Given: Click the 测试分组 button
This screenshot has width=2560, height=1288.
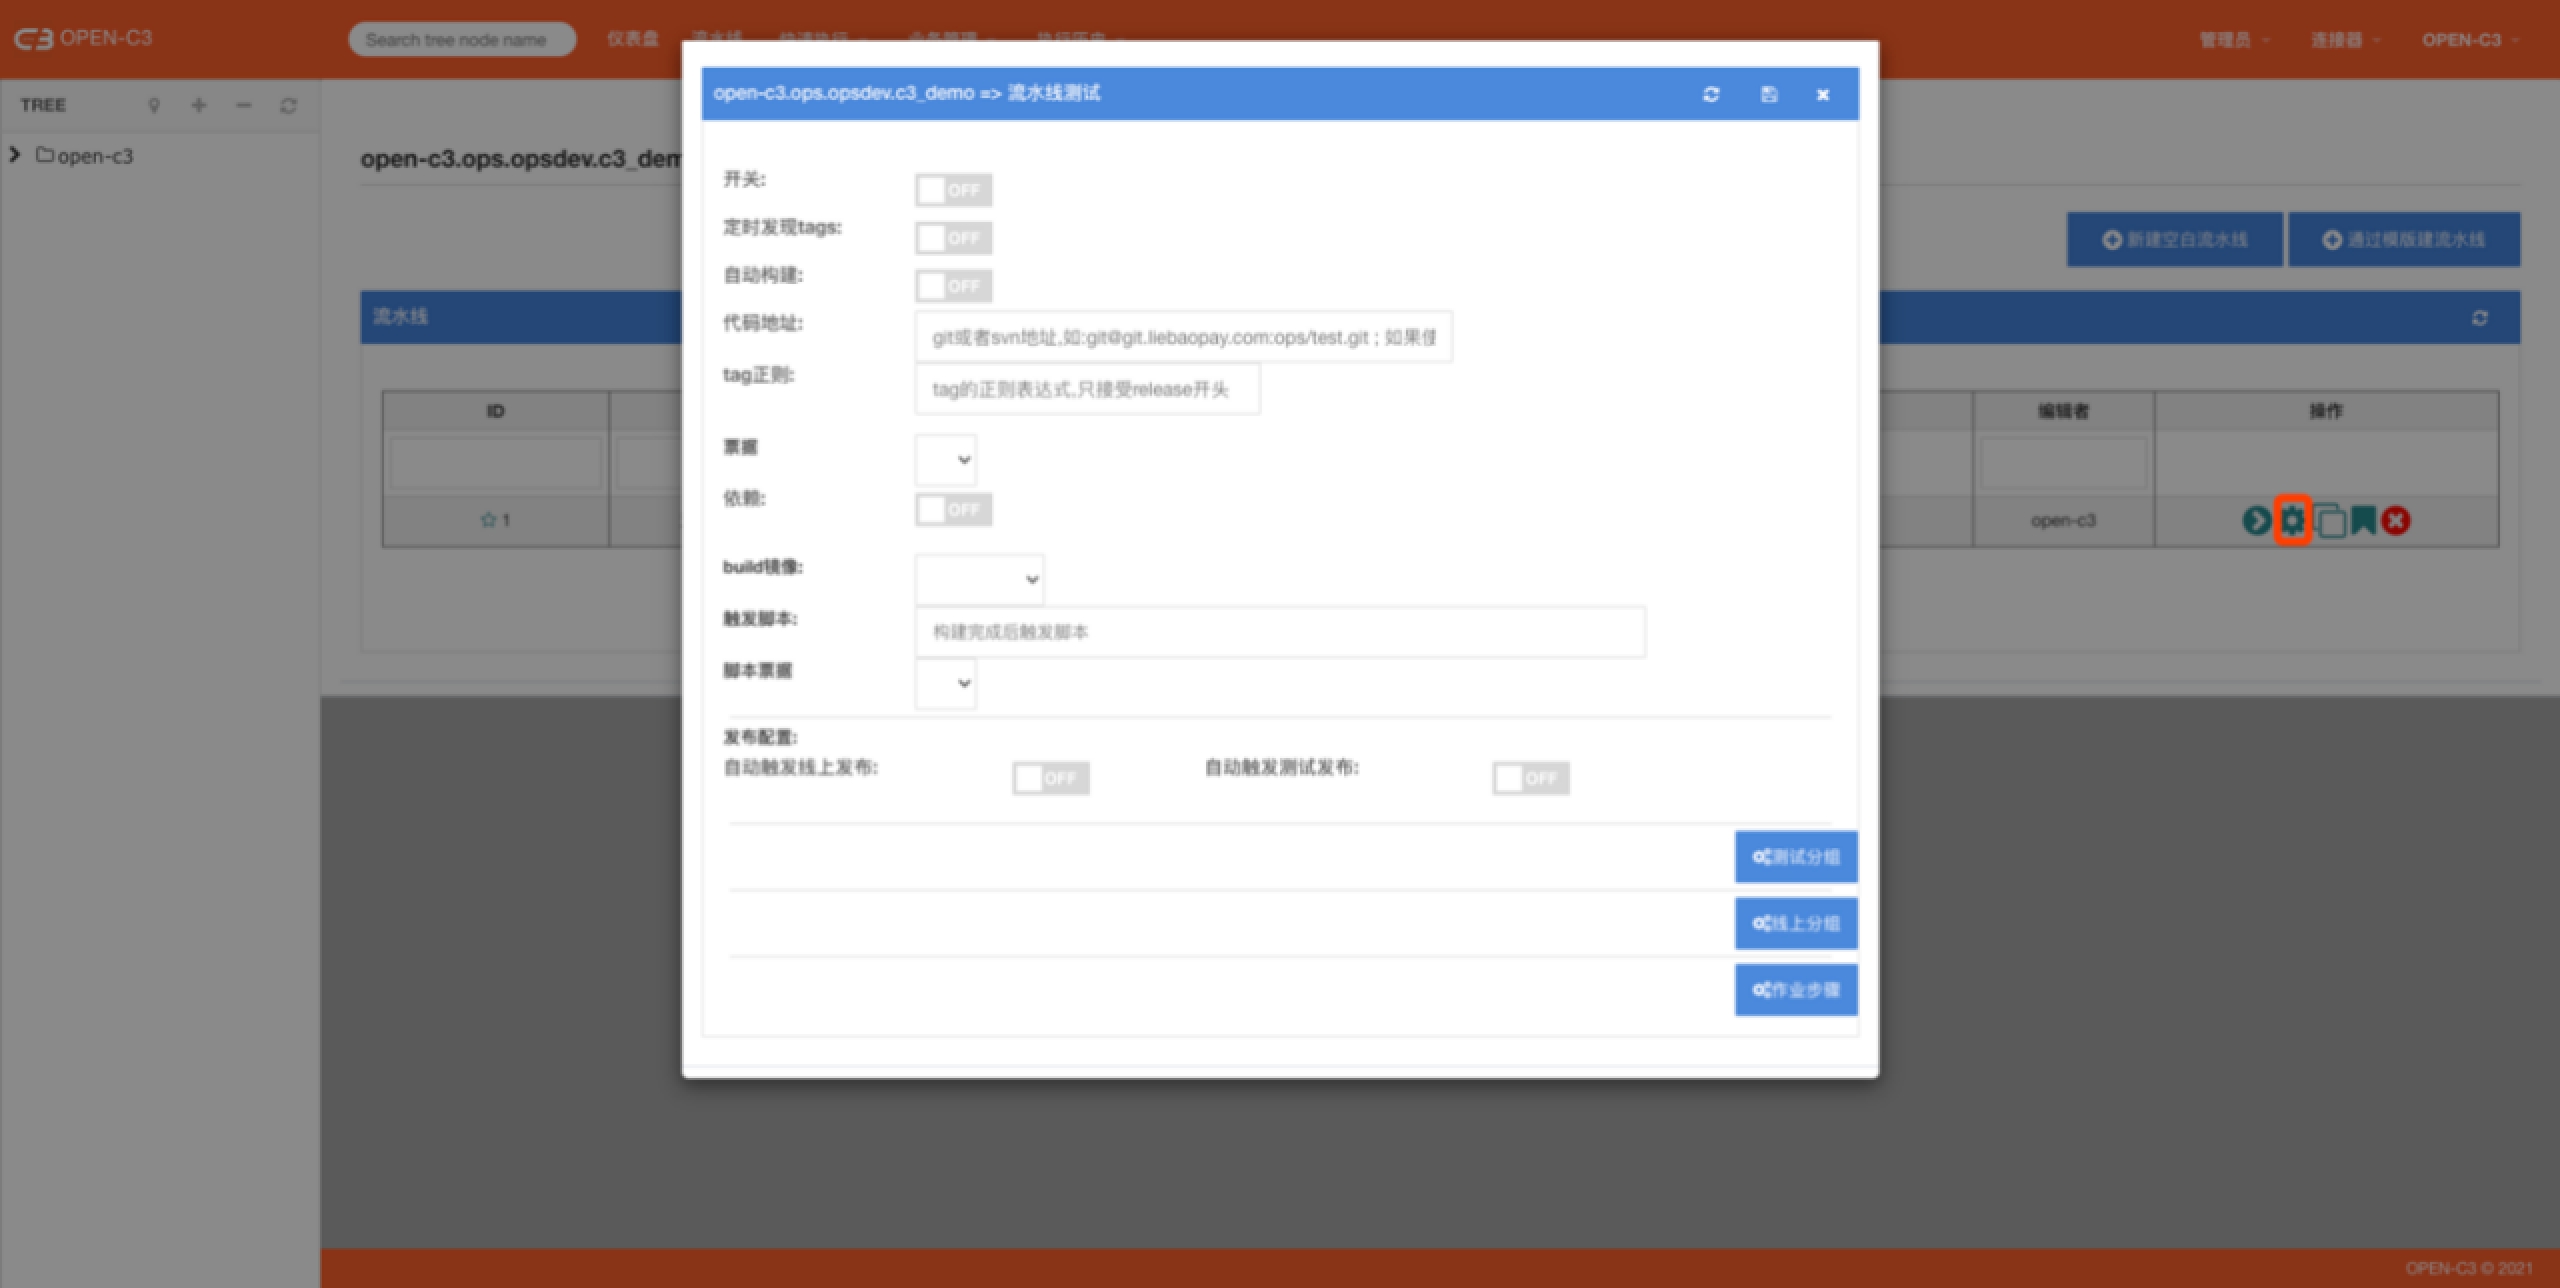Looking at the screenshot, I should point(1796,857).
